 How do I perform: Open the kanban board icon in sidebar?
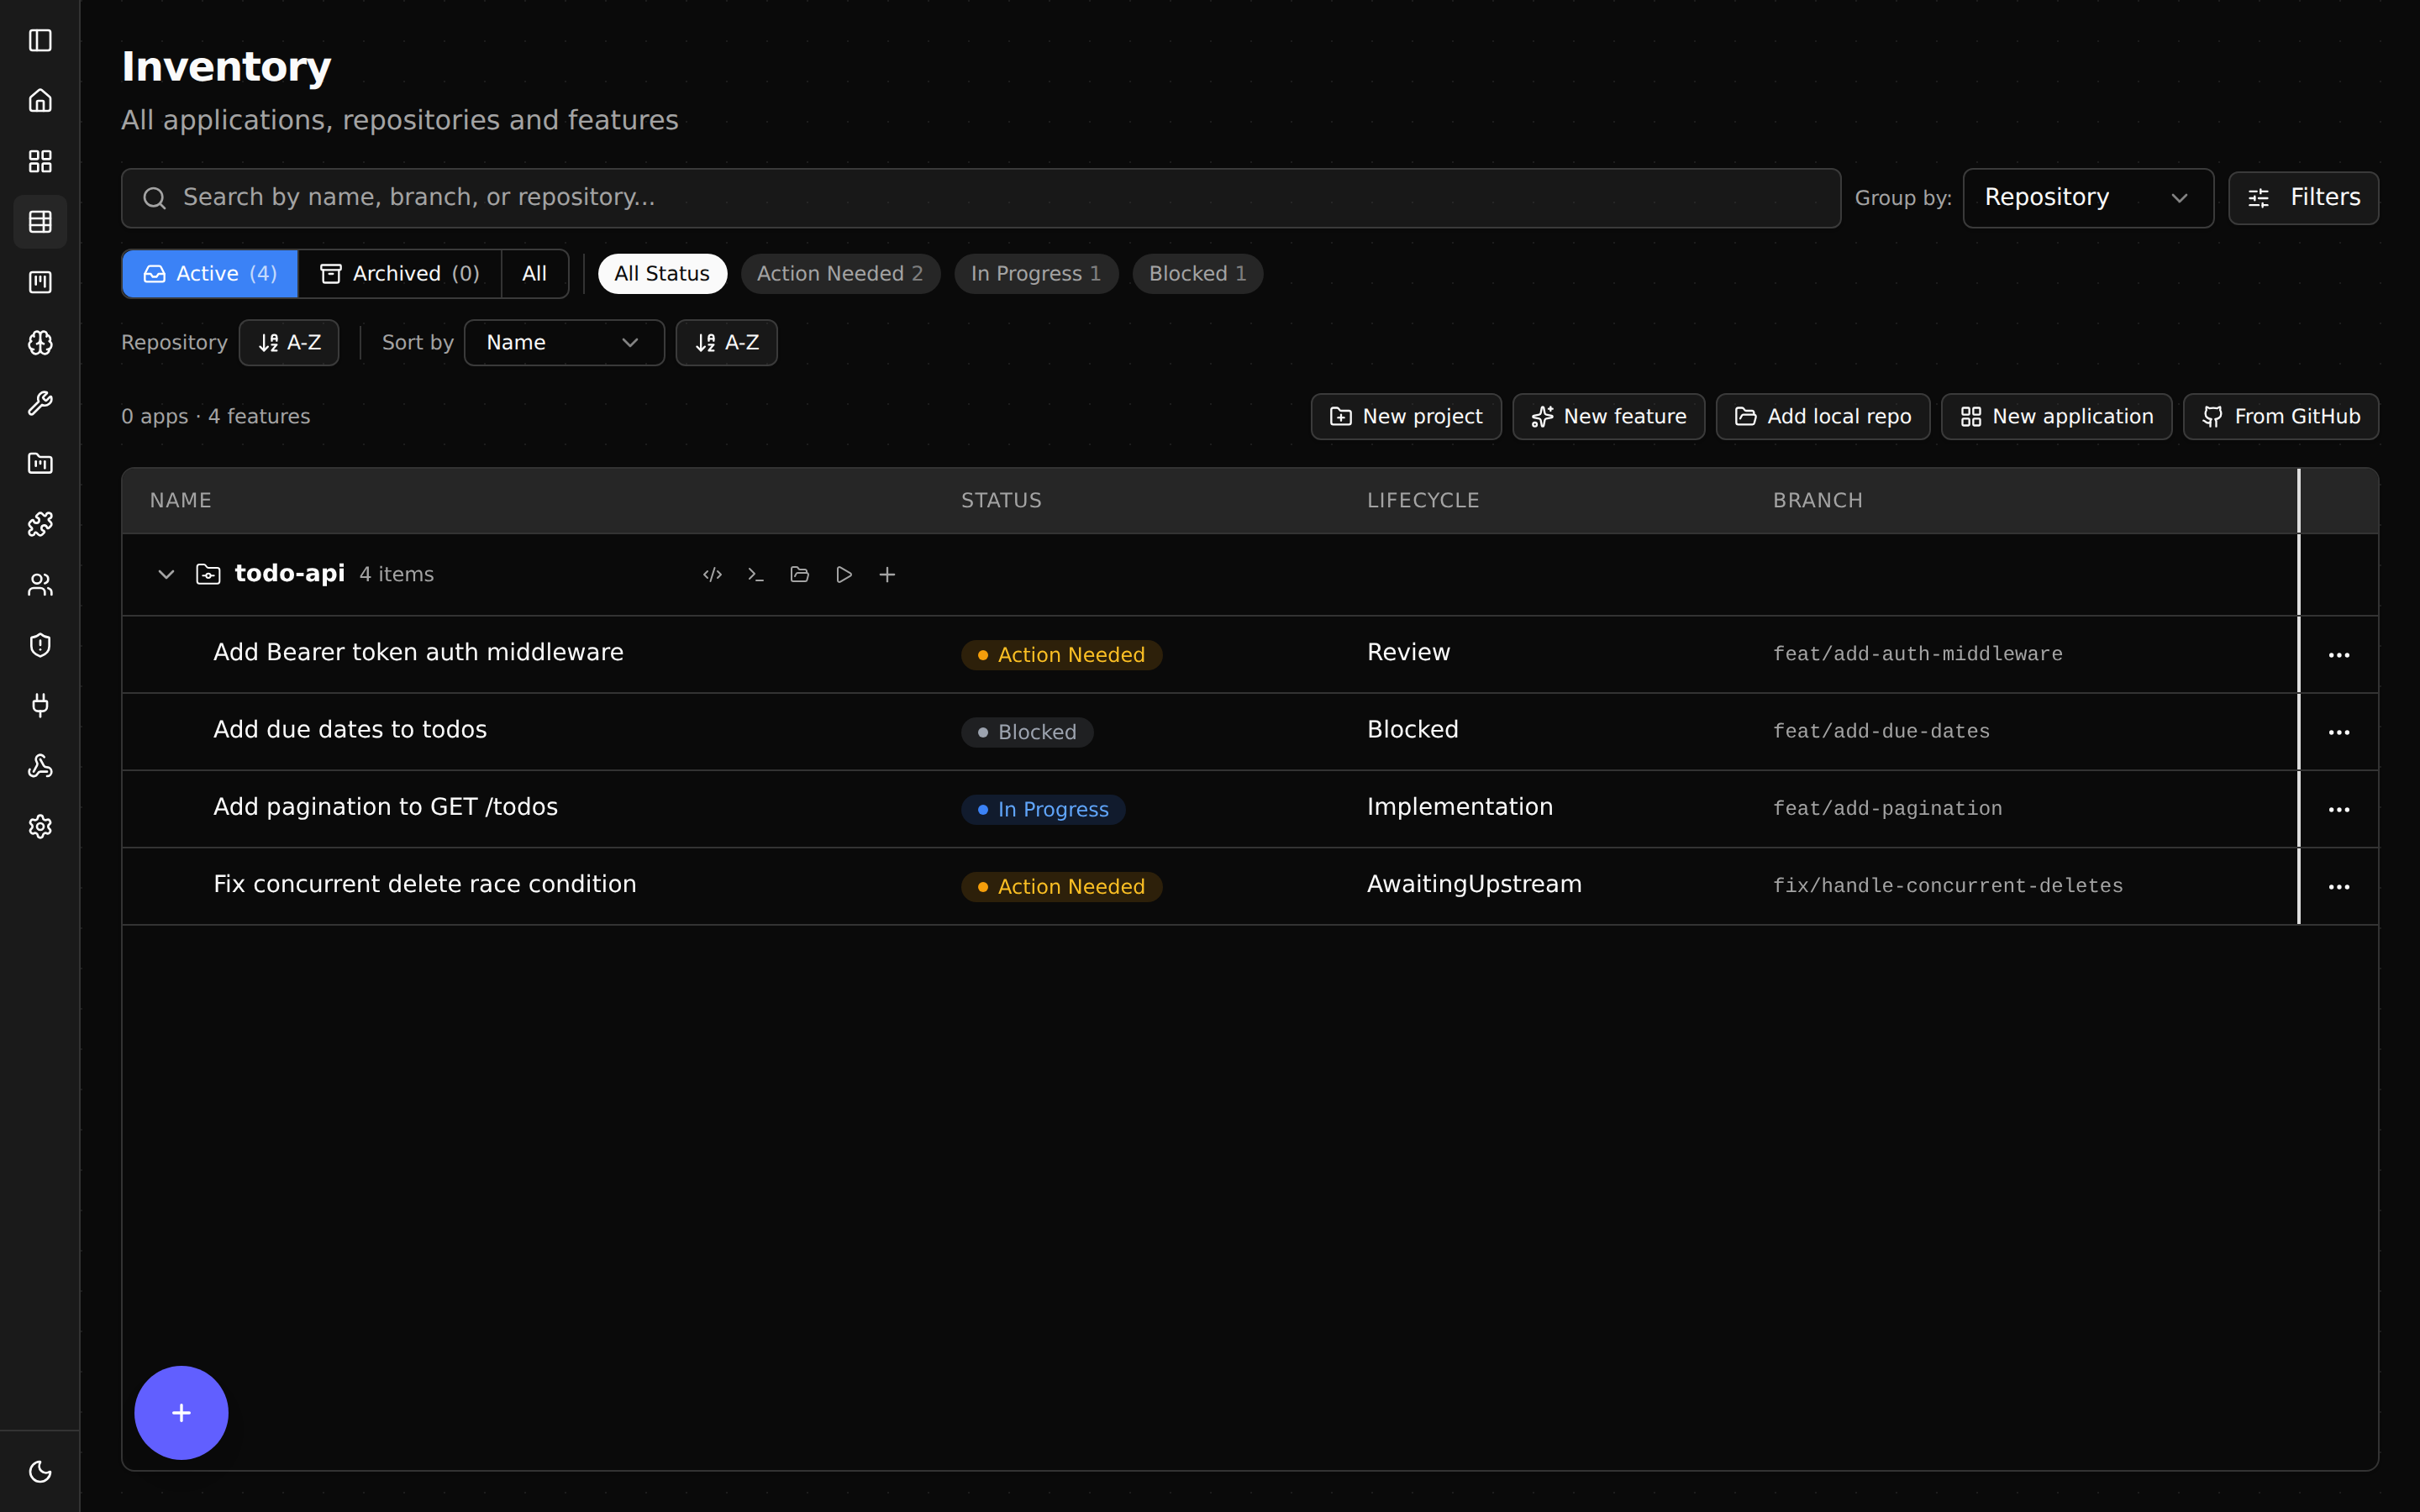40,282
